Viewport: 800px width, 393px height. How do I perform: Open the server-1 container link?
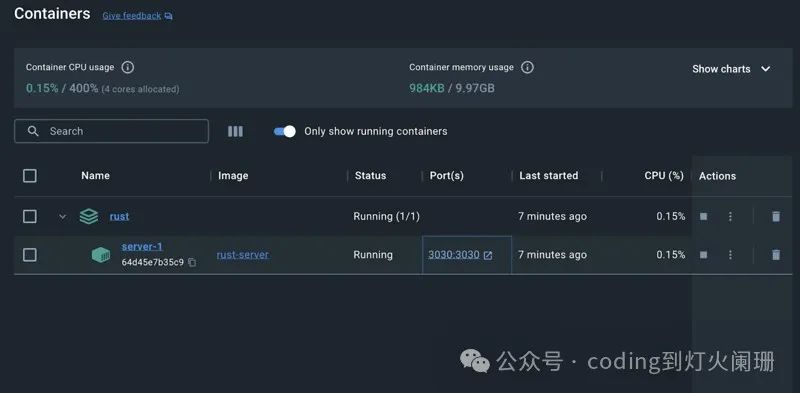click(142, 247)
